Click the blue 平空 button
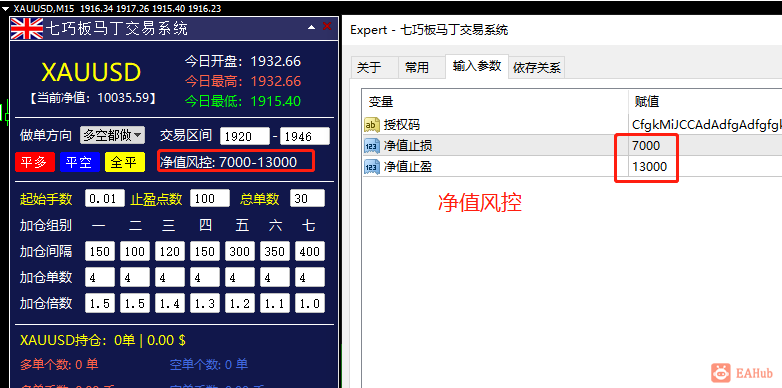The width and height of the screenshot is (782, 388). 79,163
